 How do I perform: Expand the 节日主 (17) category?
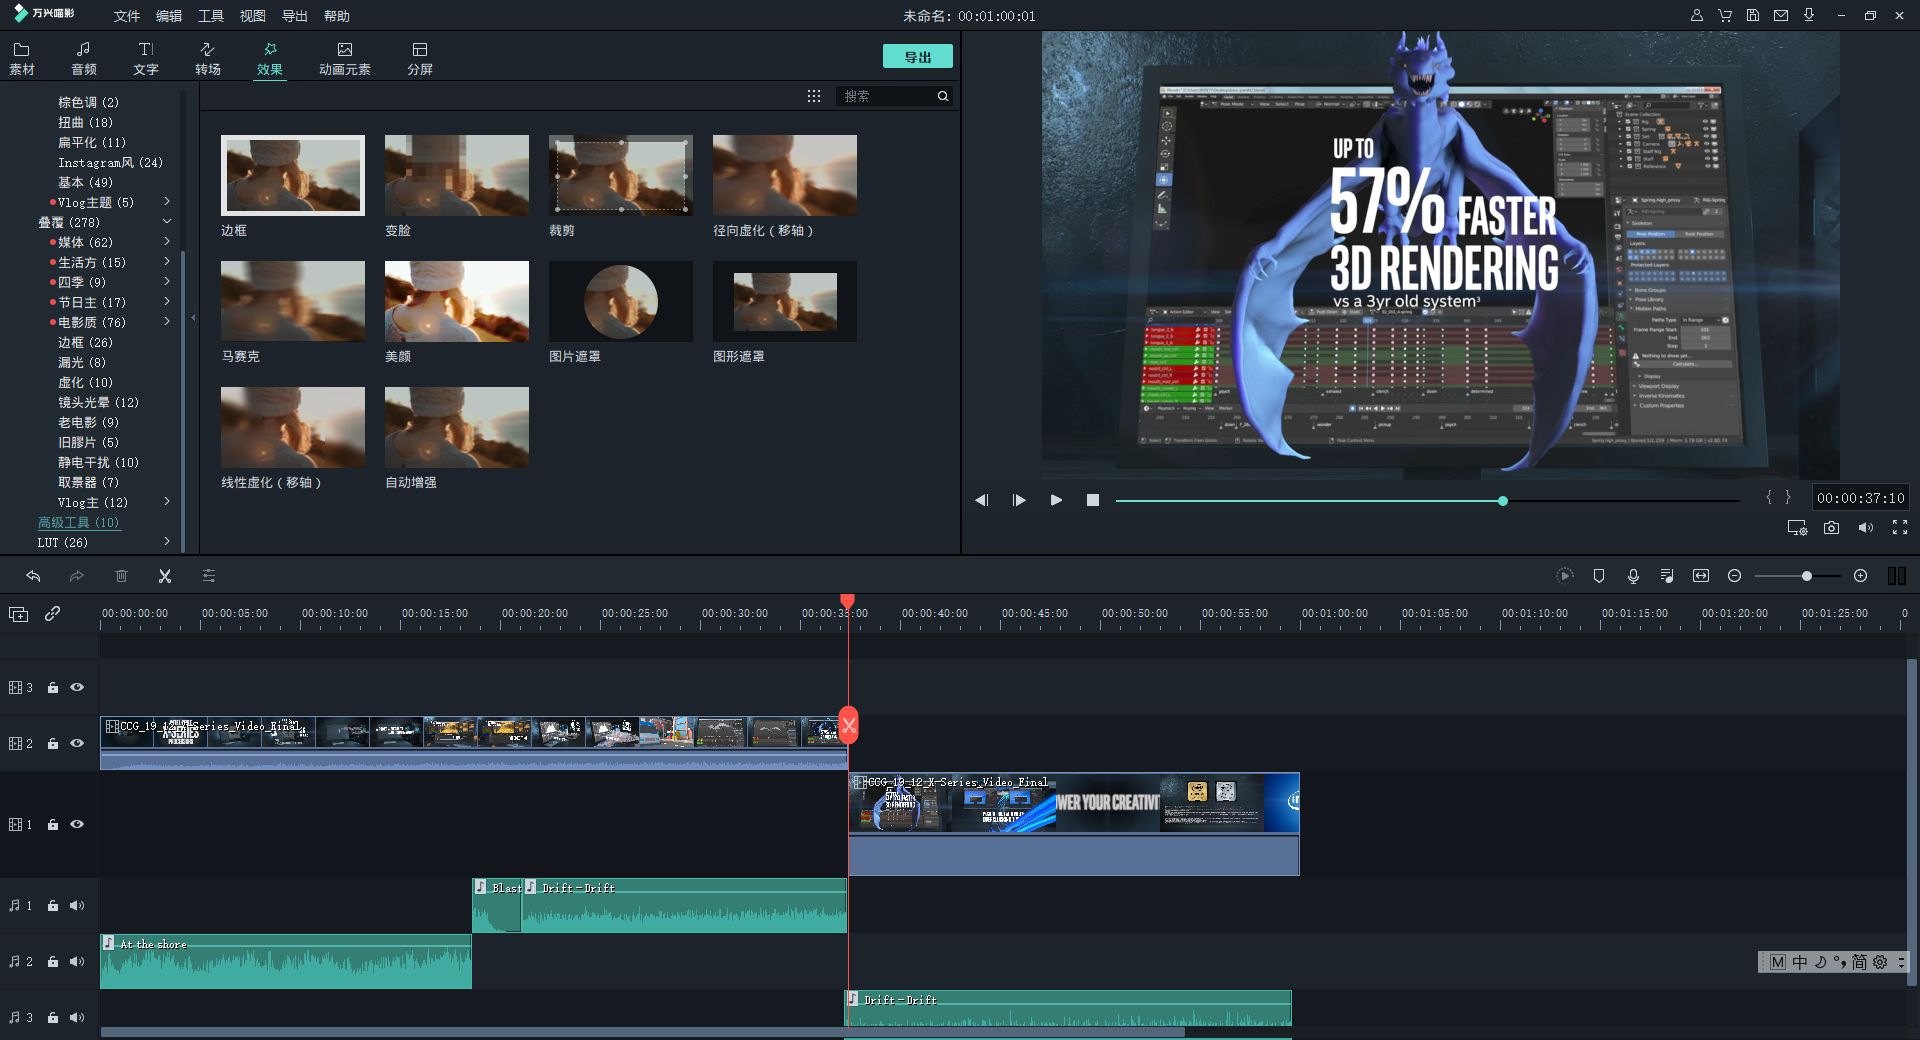click(x=167, y=302)
